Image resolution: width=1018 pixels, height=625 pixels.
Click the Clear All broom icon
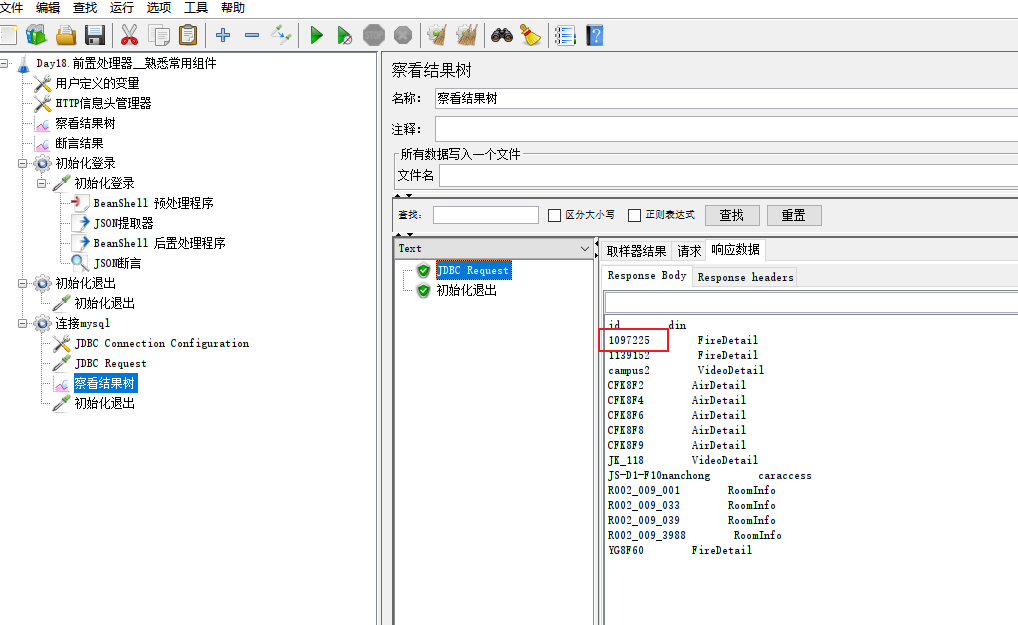[467, 35]
